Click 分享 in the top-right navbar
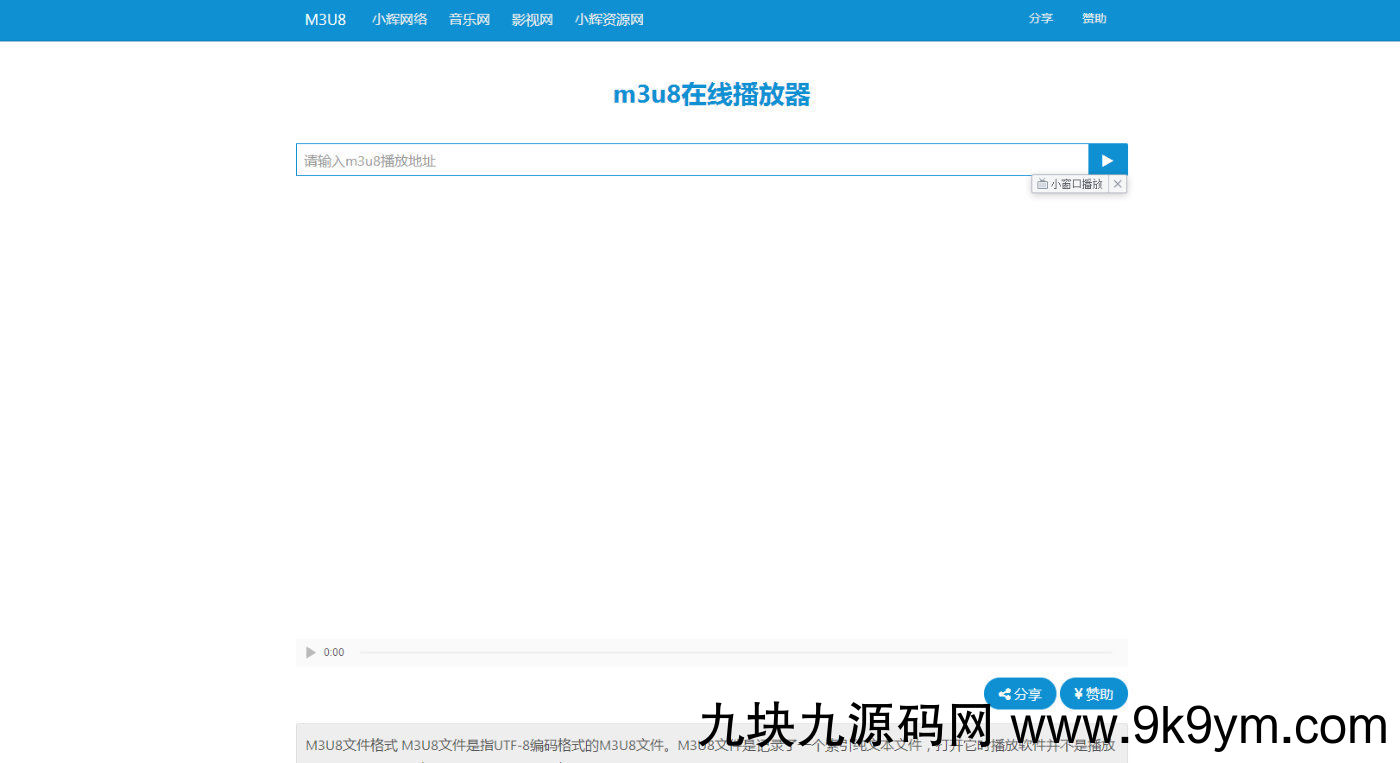1400x763 pixels. pyautogui.click(x=1041, y=18)
